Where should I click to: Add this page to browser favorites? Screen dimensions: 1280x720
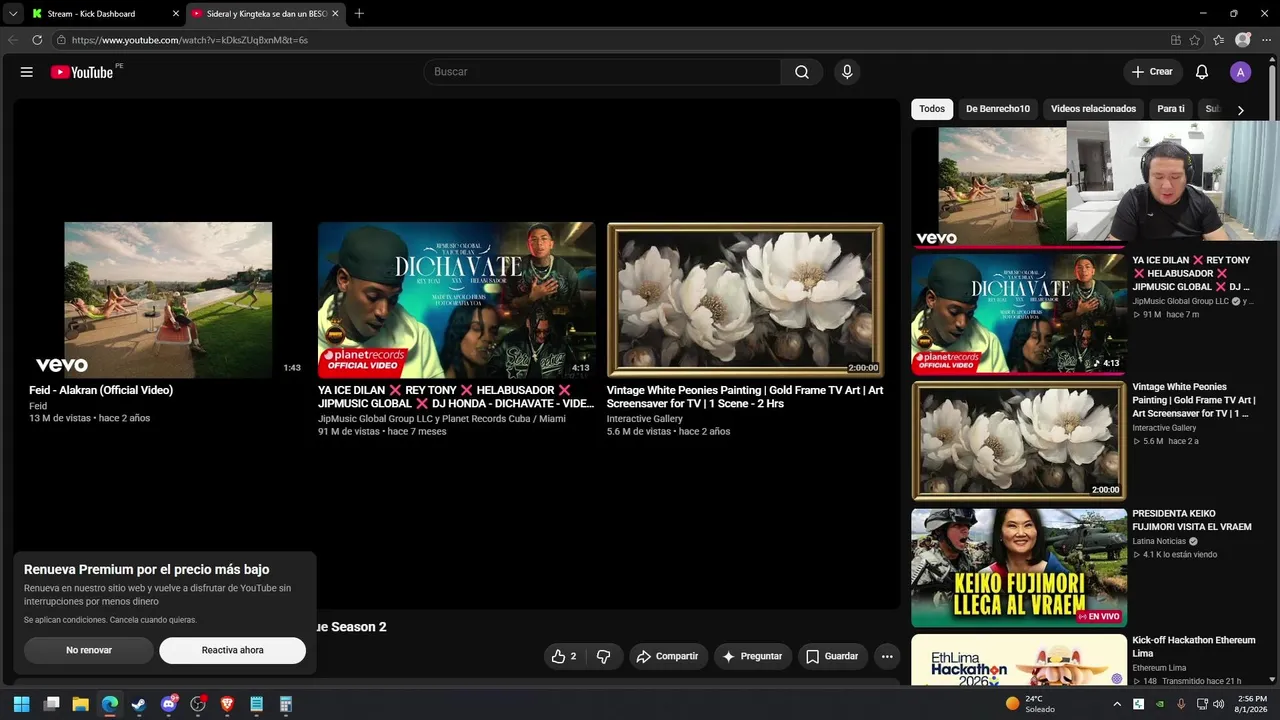[x=1194, y=40]
